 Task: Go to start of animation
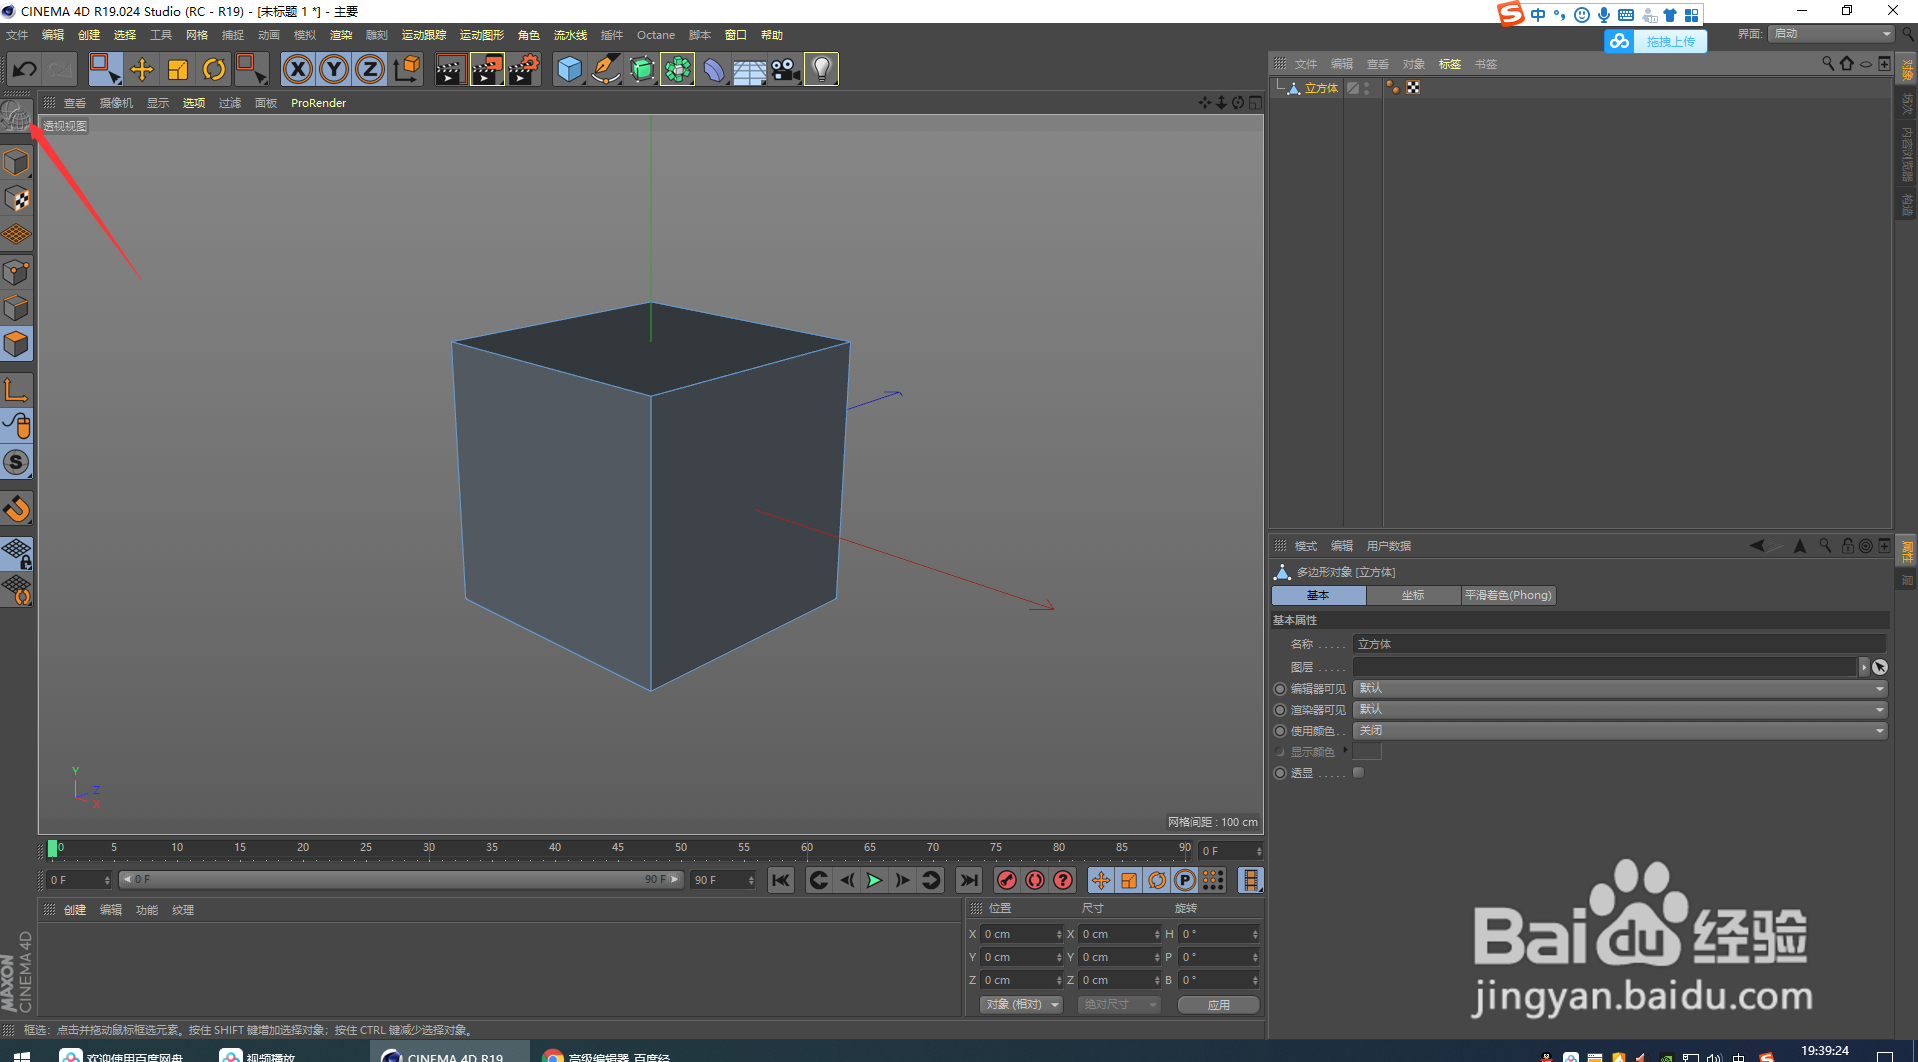click(781, 880)
